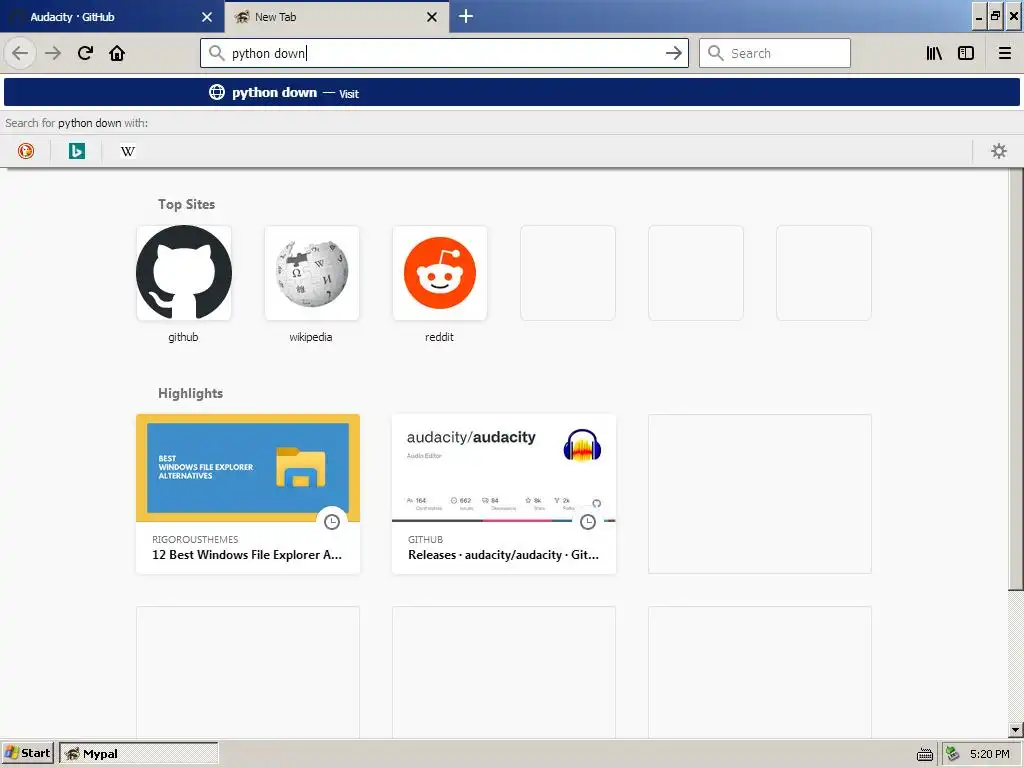Viewport: 1024px width, 768px height.
Task: Select the New Tab tab
Action: point(337,16)
